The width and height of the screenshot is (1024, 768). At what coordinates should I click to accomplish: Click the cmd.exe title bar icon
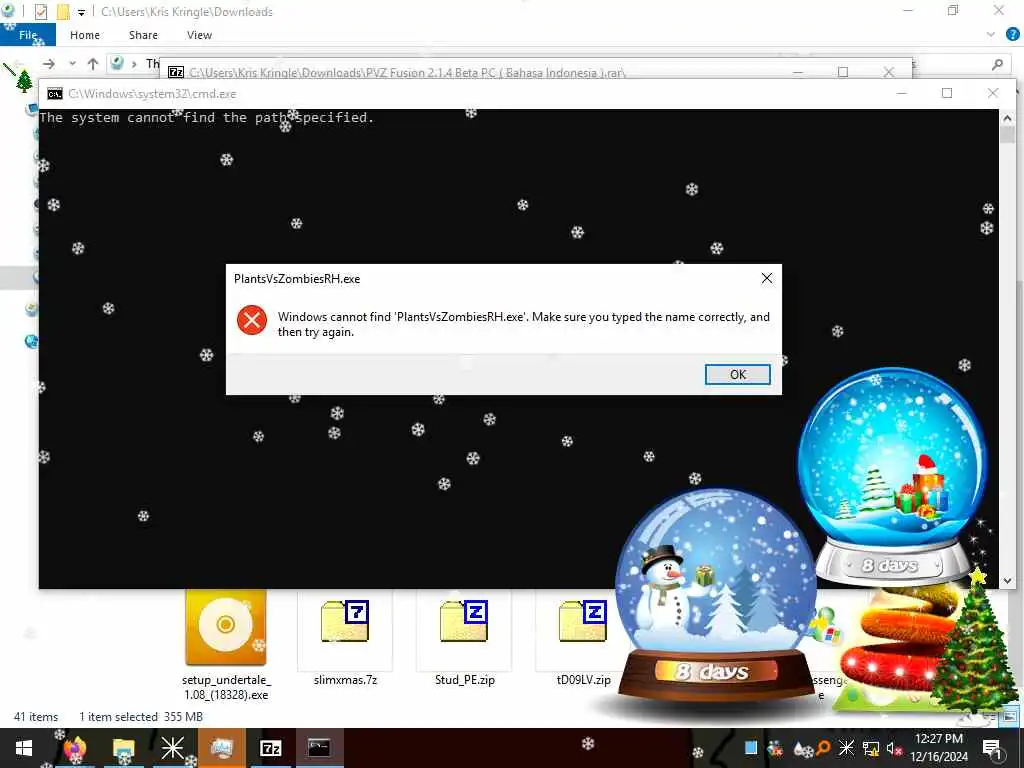(x=55, y=94)
